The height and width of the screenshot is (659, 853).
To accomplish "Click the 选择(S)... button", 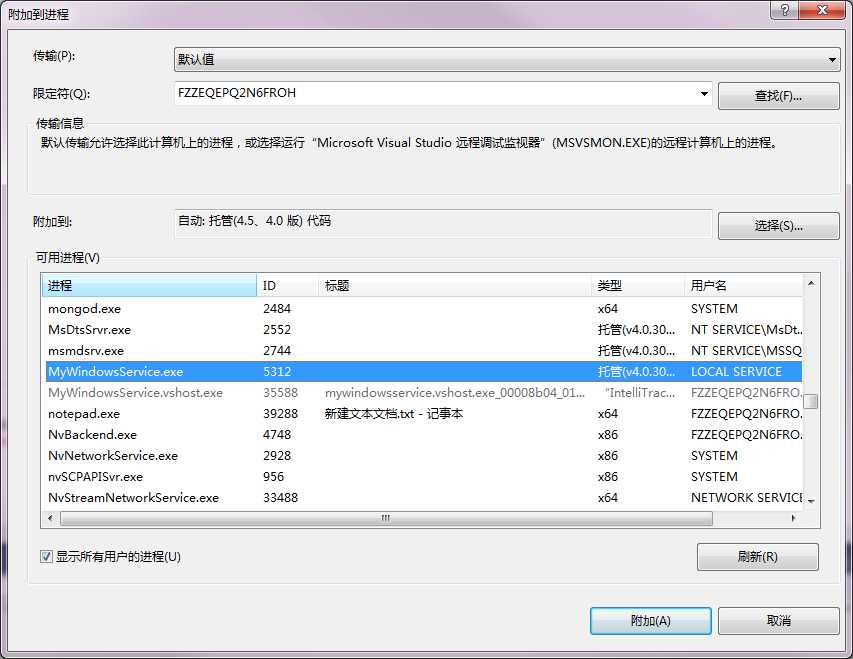I will coord(778,226).
